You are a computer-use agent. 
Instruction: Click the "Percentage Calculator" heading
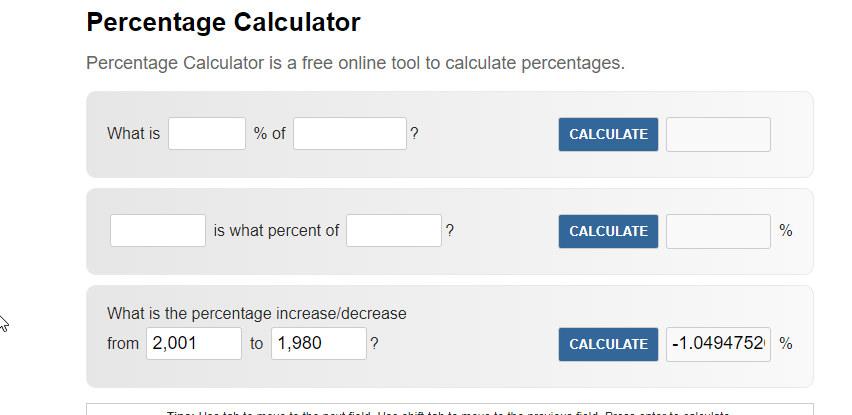click(x=223, y=22)
